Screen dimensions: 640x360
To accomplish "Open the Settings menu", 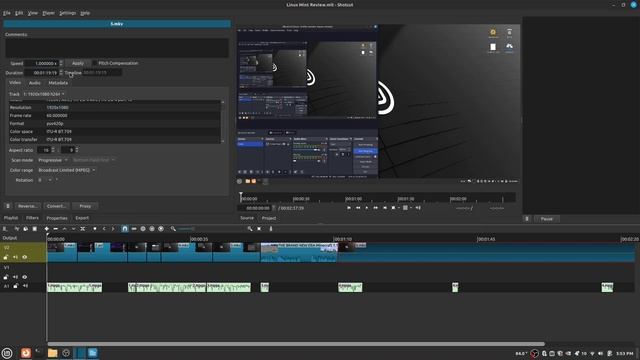I will 67,13.
